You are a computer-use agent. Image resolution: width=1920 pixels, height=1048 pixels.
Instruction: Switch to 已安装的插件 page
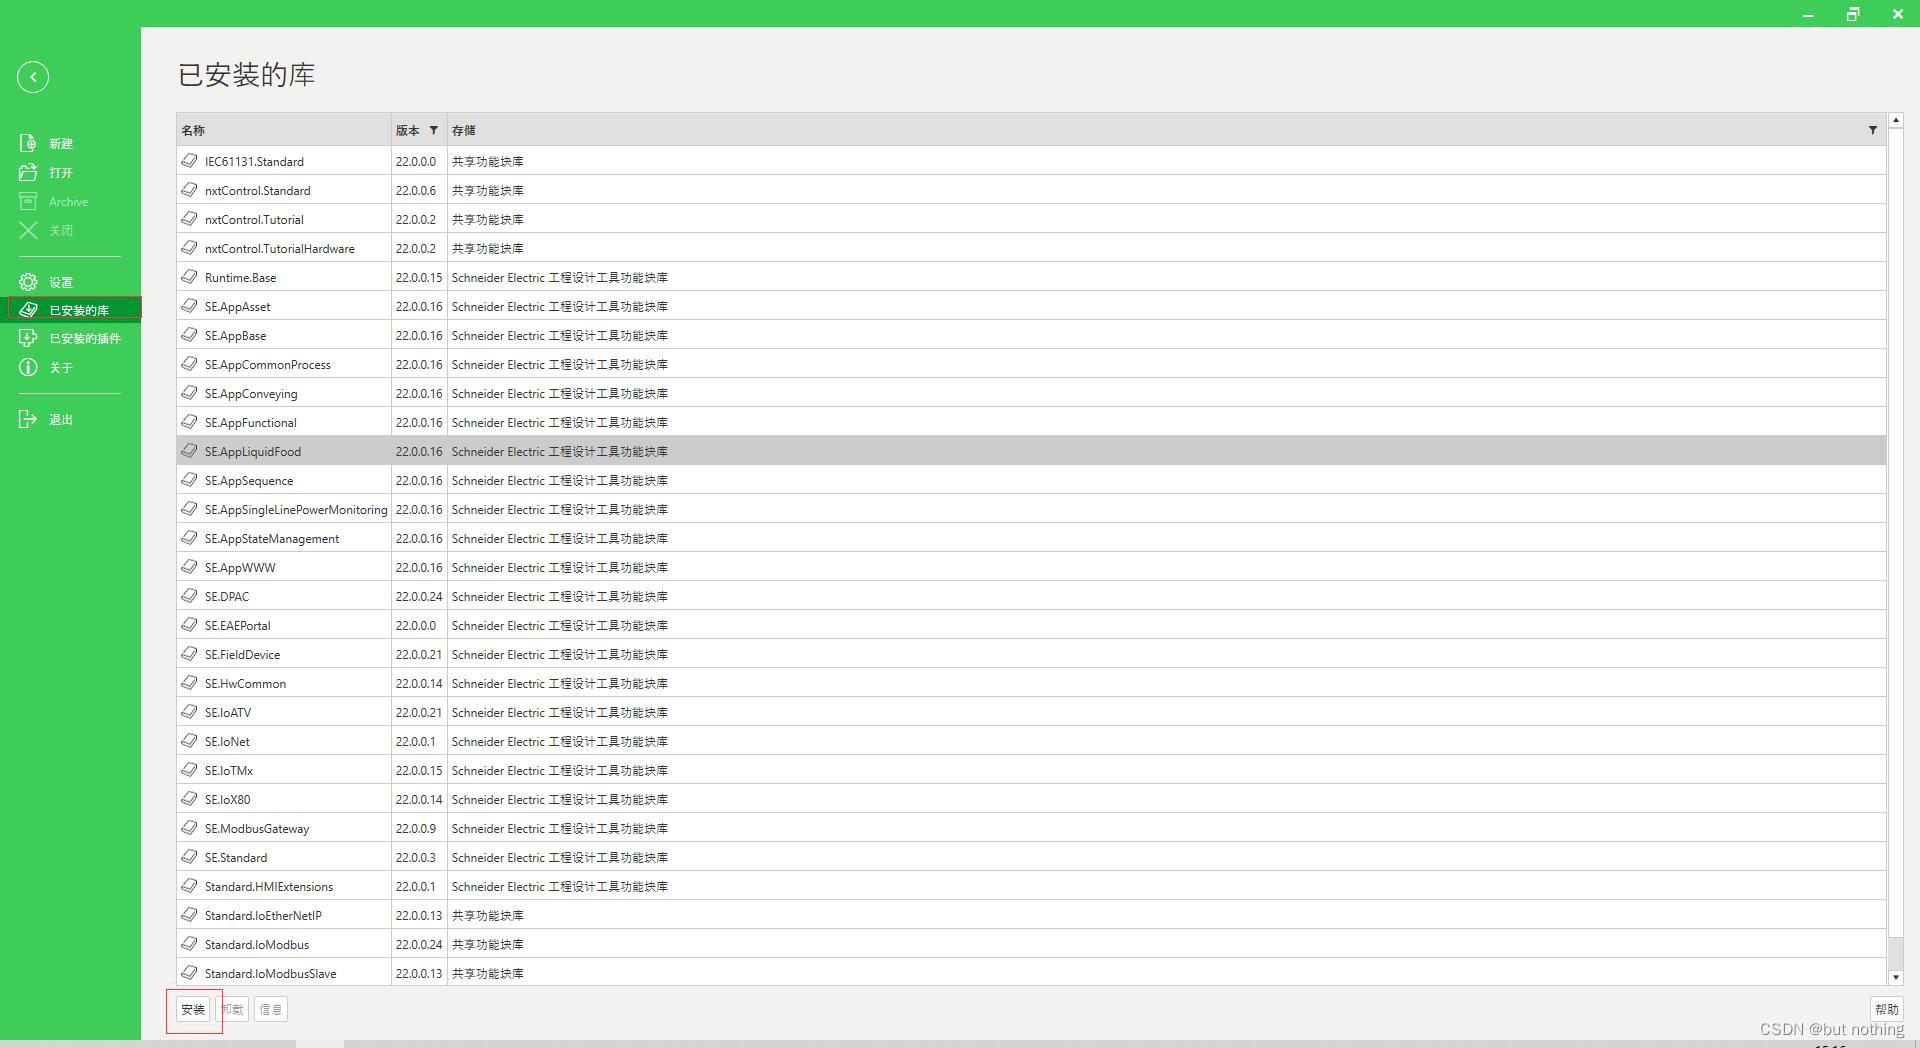pyautogui.click(x=85, y=339)
